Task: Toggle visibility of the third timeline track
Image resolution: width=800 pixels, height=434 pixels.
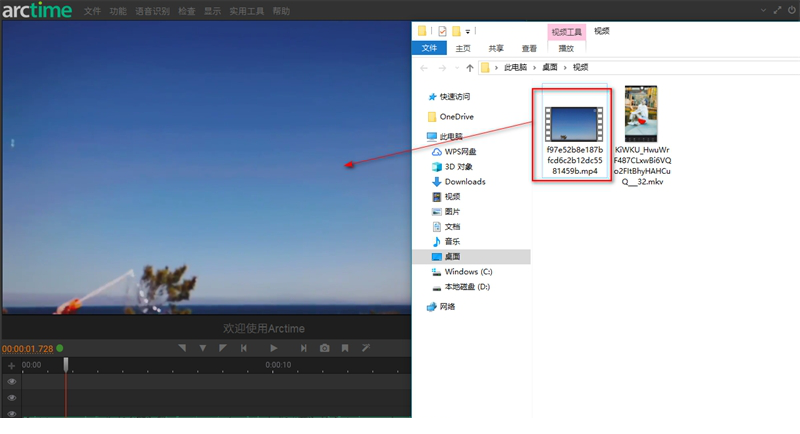Action: pos(12,413)
